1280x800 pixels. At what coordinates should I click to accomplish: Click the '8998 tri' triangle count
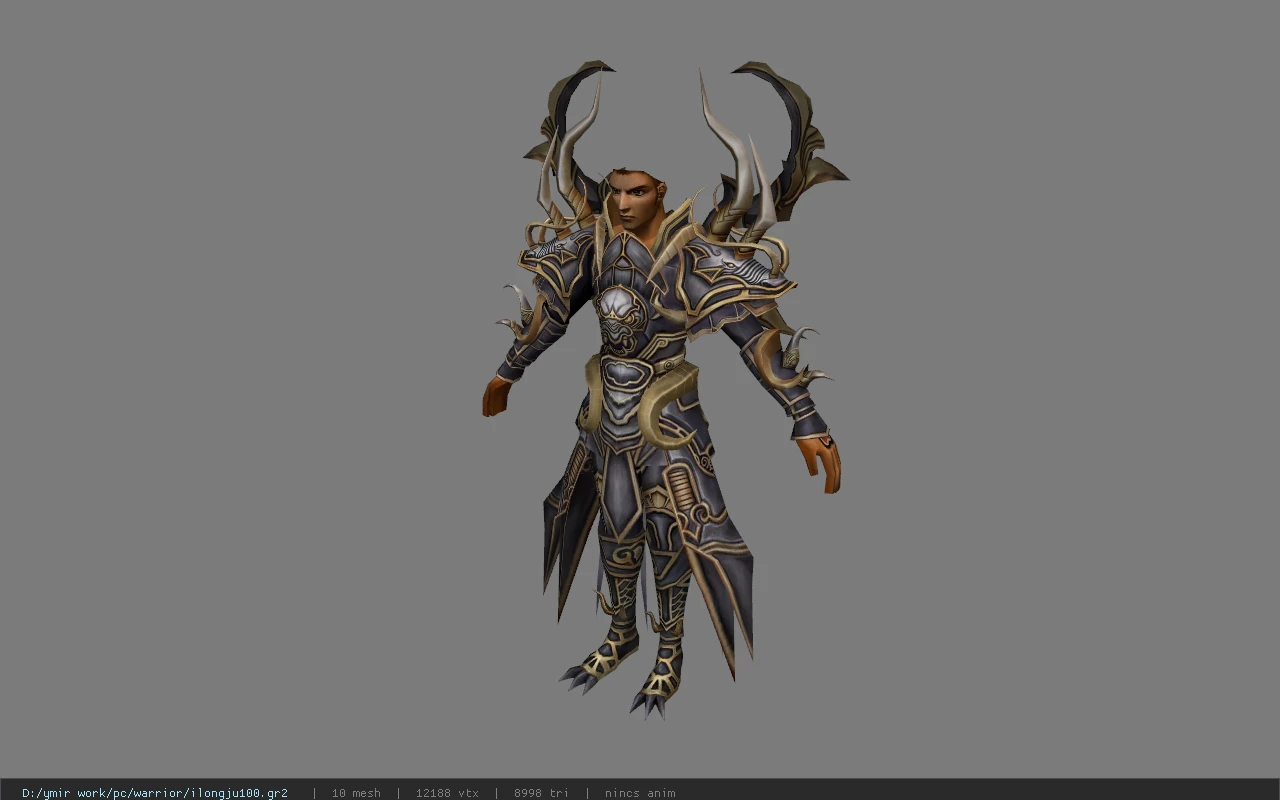541,793
